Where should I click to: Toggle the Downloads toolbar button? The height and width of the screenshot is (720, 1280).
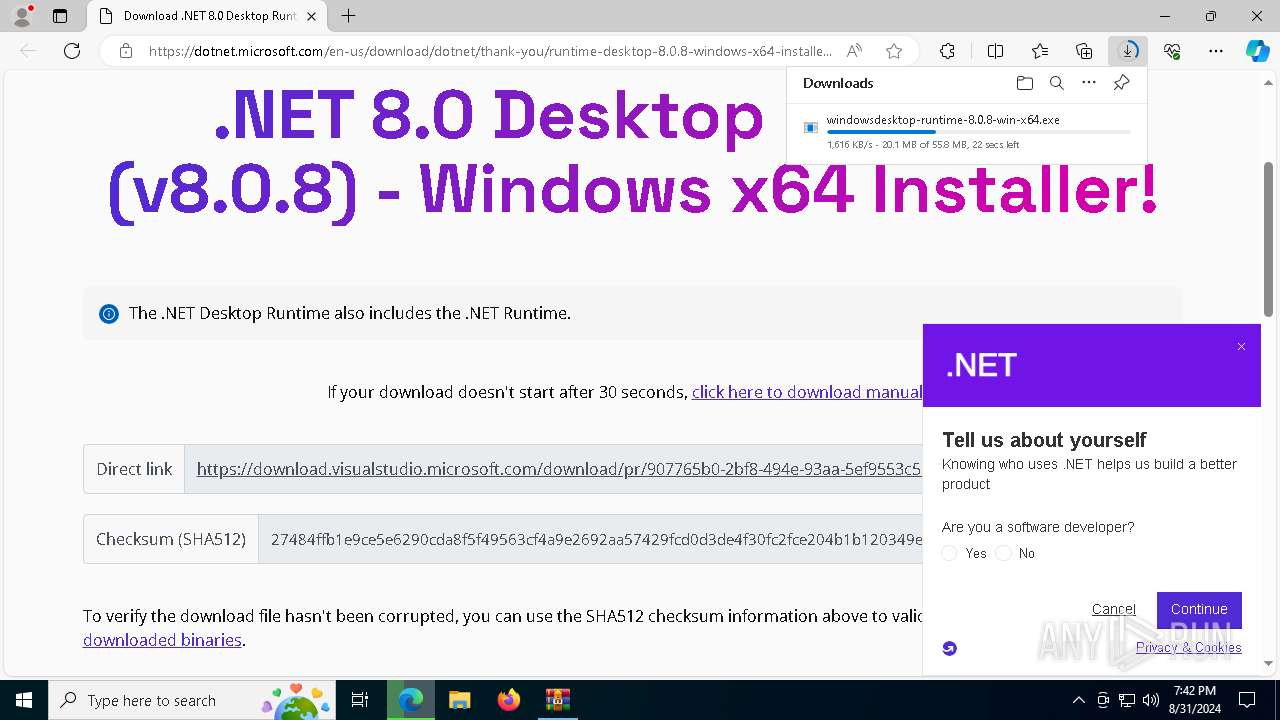coord(1128,51)
